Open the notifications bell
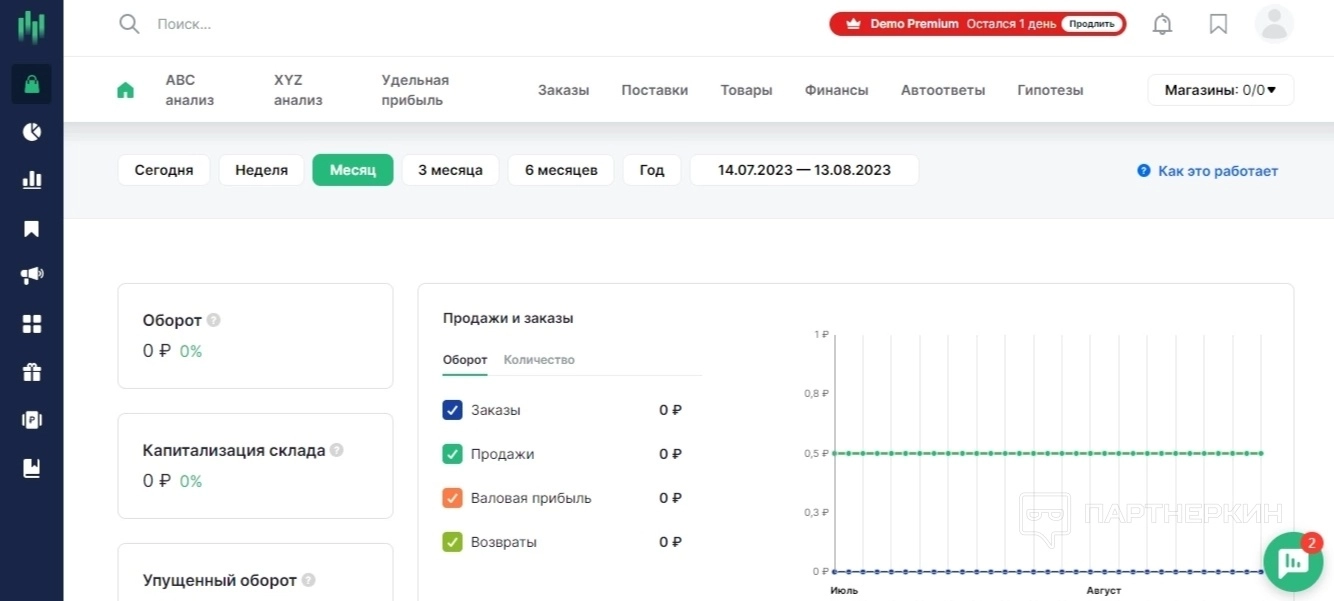Screen dimensions: 1334x601 pos(1162,24)
